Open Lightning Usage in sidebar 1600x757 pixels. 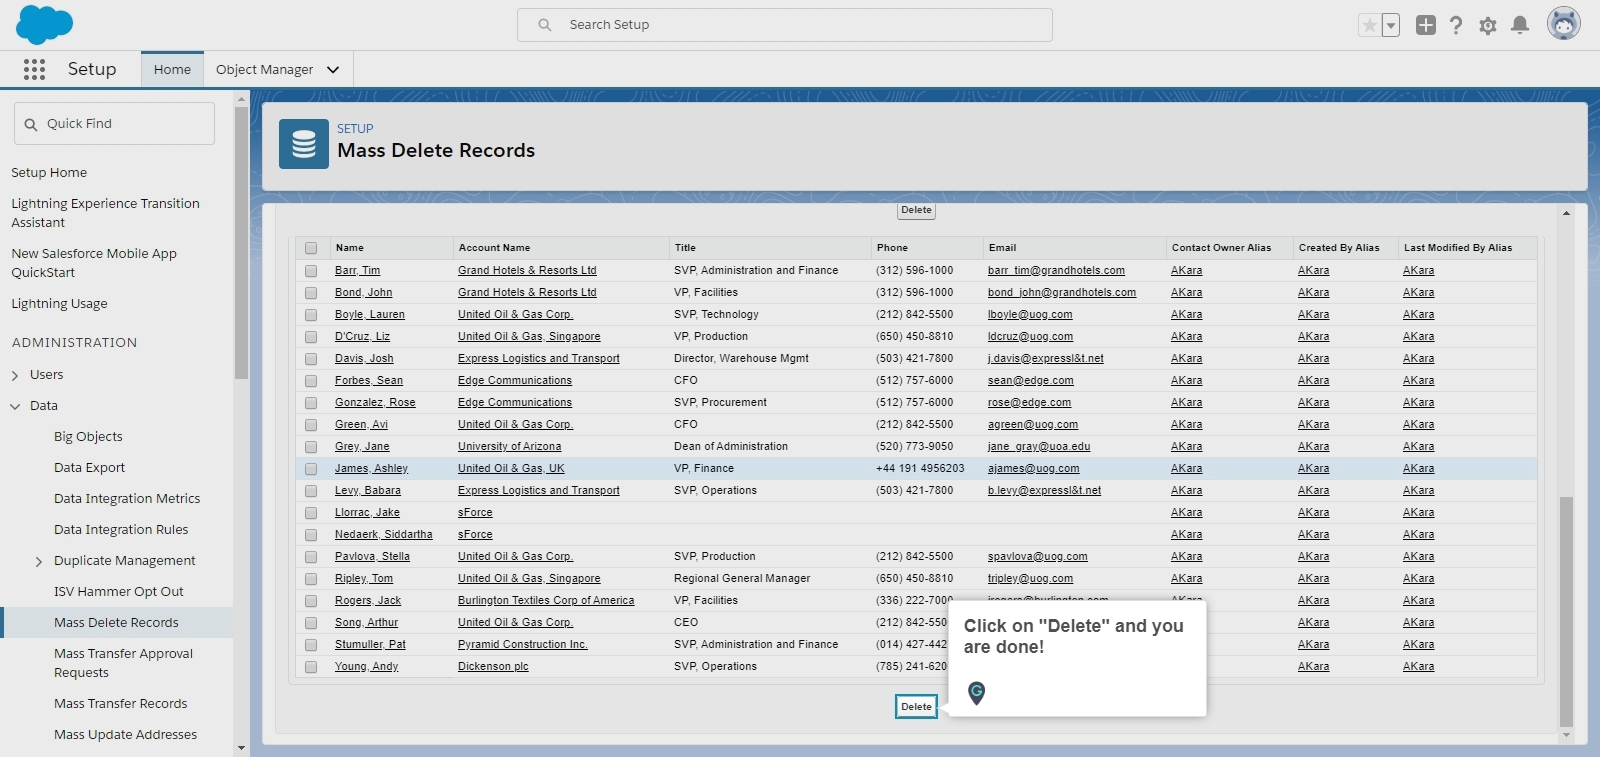(59, 303)
